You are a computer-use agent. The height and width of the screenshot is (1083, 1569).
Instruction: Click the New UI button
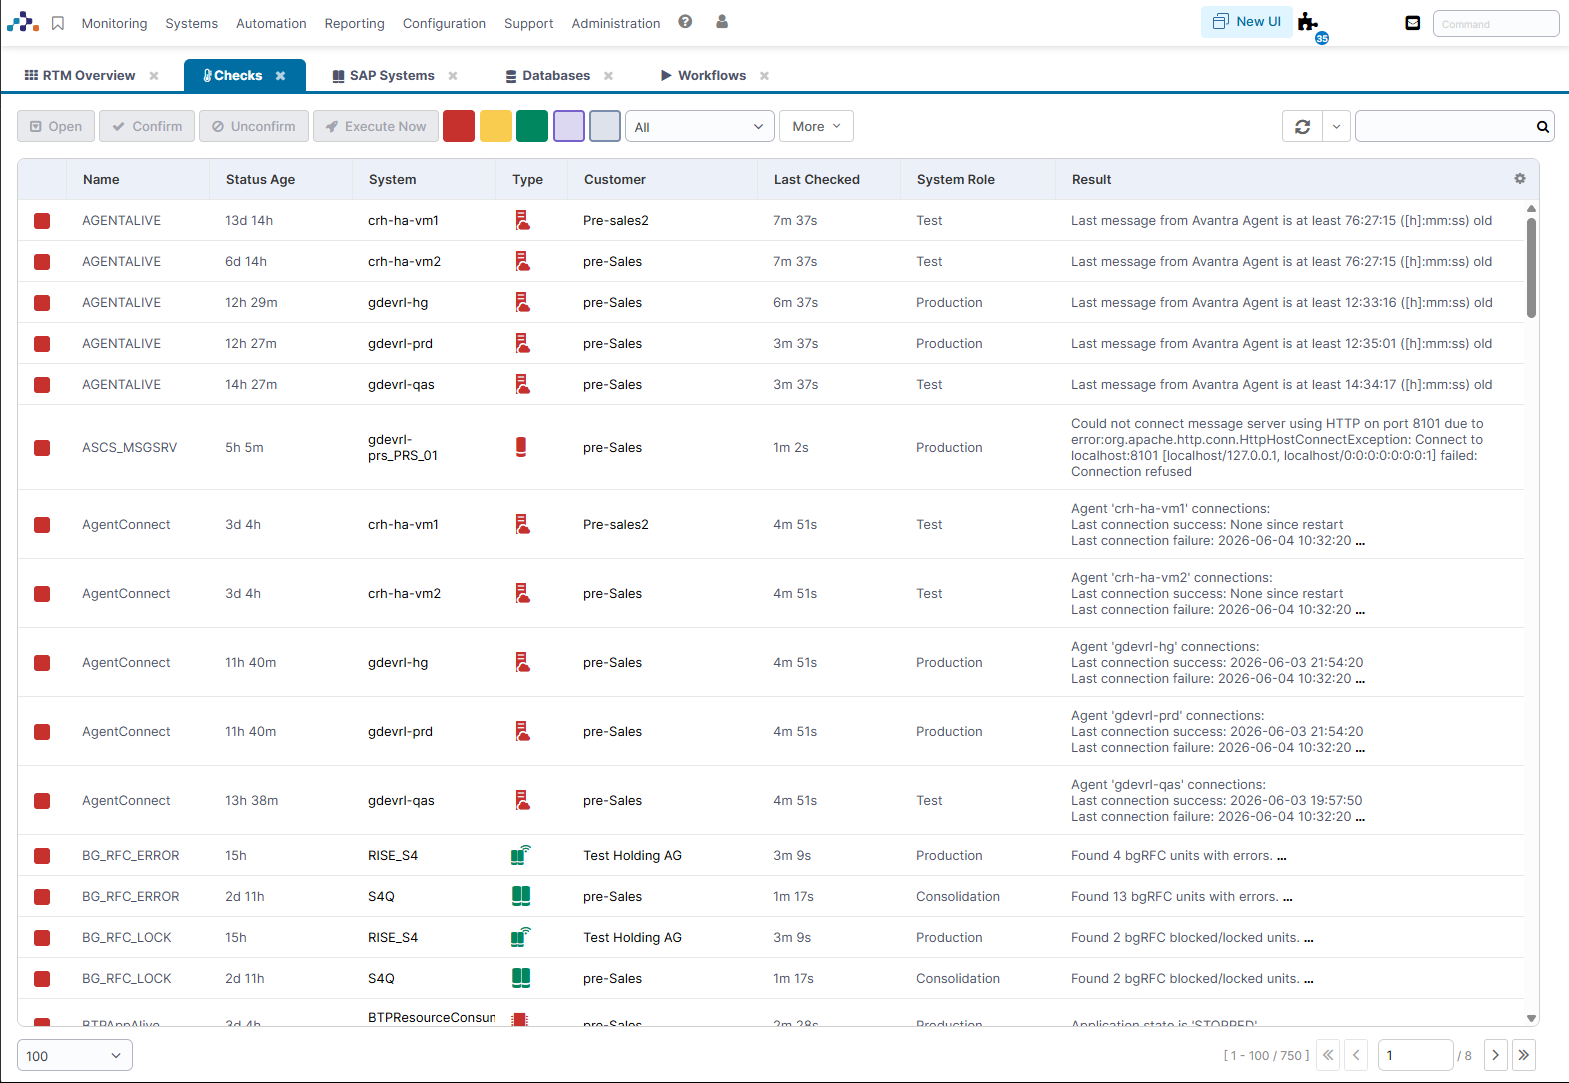tap(1246, 21)
